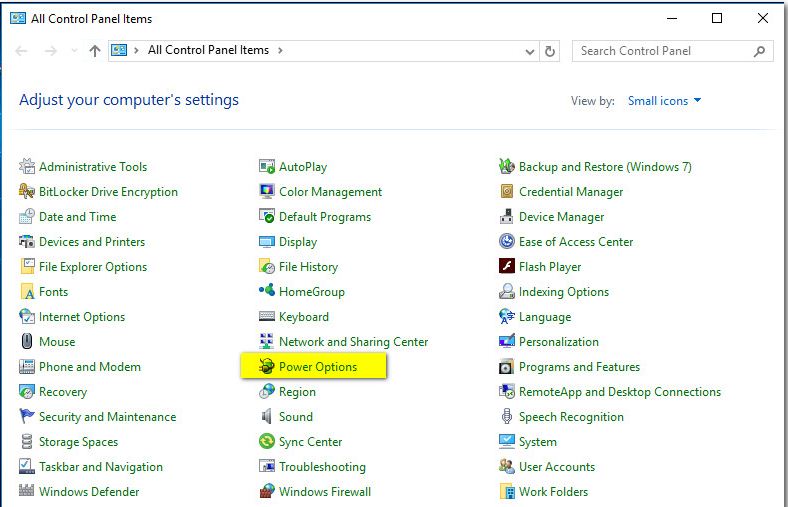Click the Back navigation arrow
This screenshot has height=507, width=788.
pyautogui.click(x=22, y=51)
